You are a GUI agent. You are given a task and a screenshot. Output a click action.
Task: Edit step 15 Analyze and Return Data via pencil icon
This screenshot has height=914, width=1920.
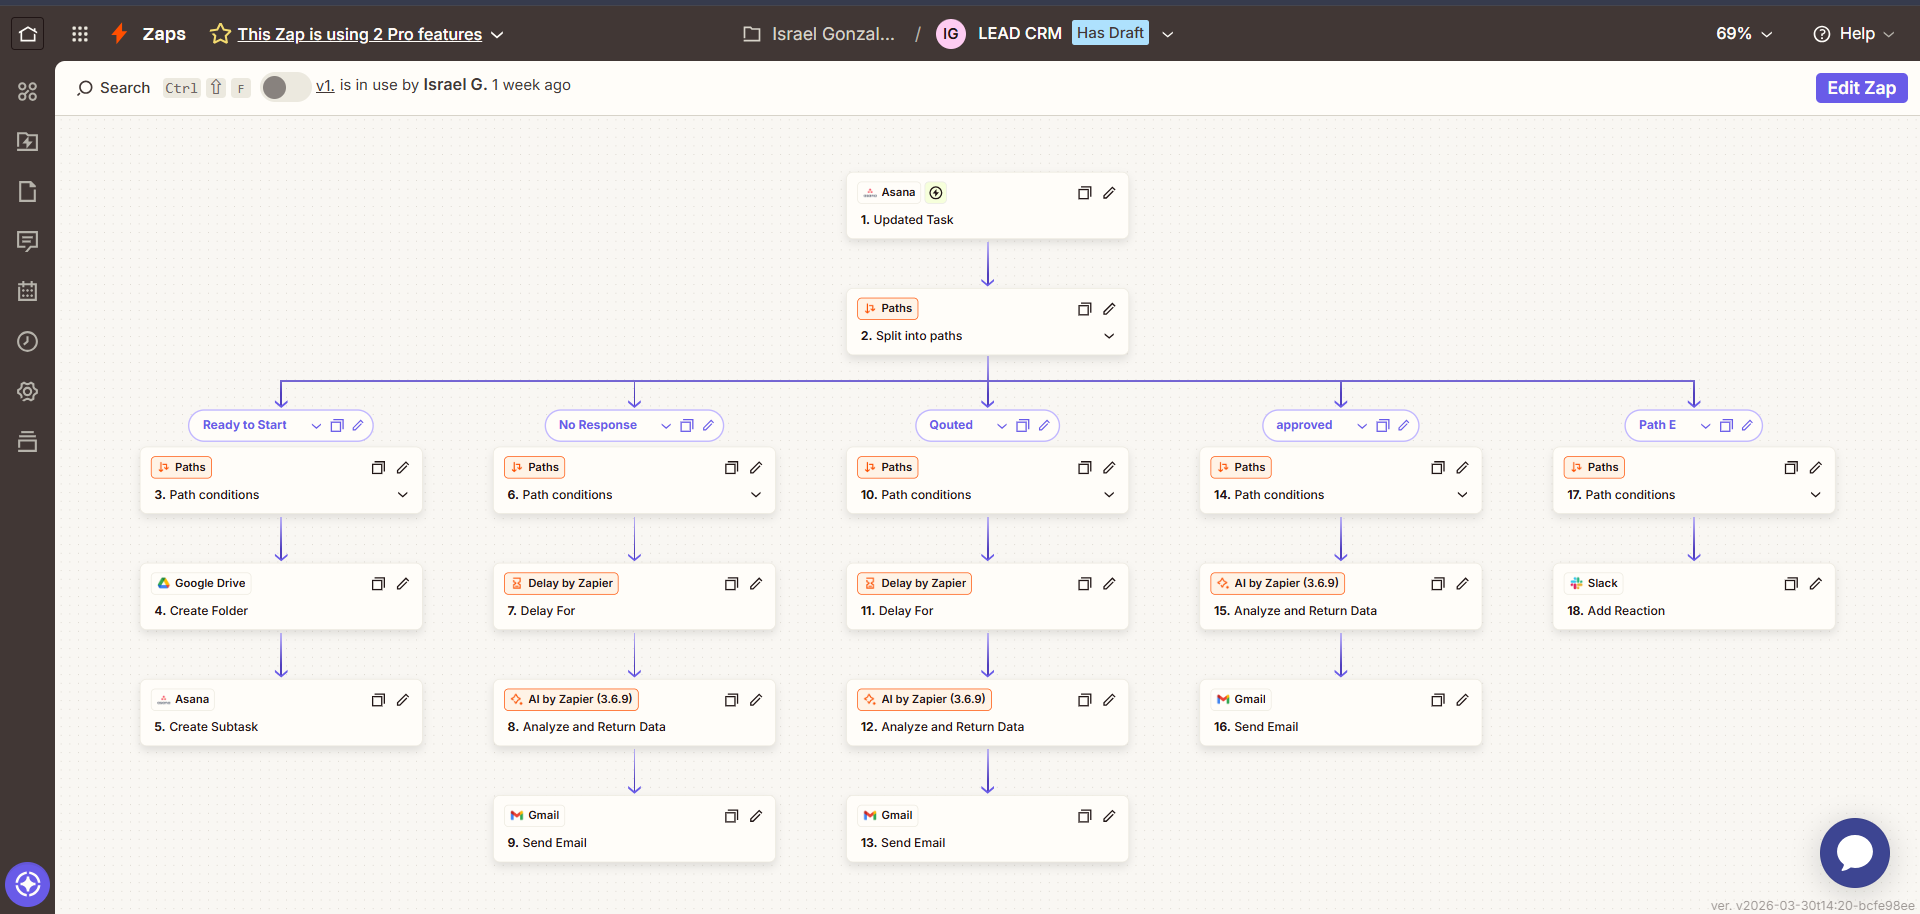(1463, 583)
